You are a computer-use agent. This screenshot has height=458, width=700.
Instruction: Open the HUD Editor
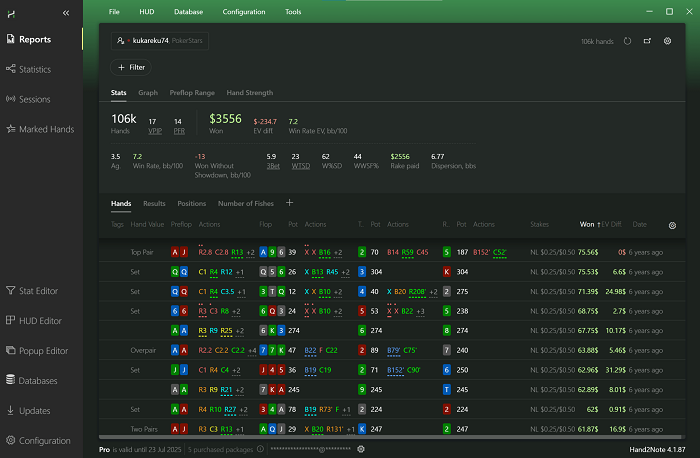coord(40,321)
